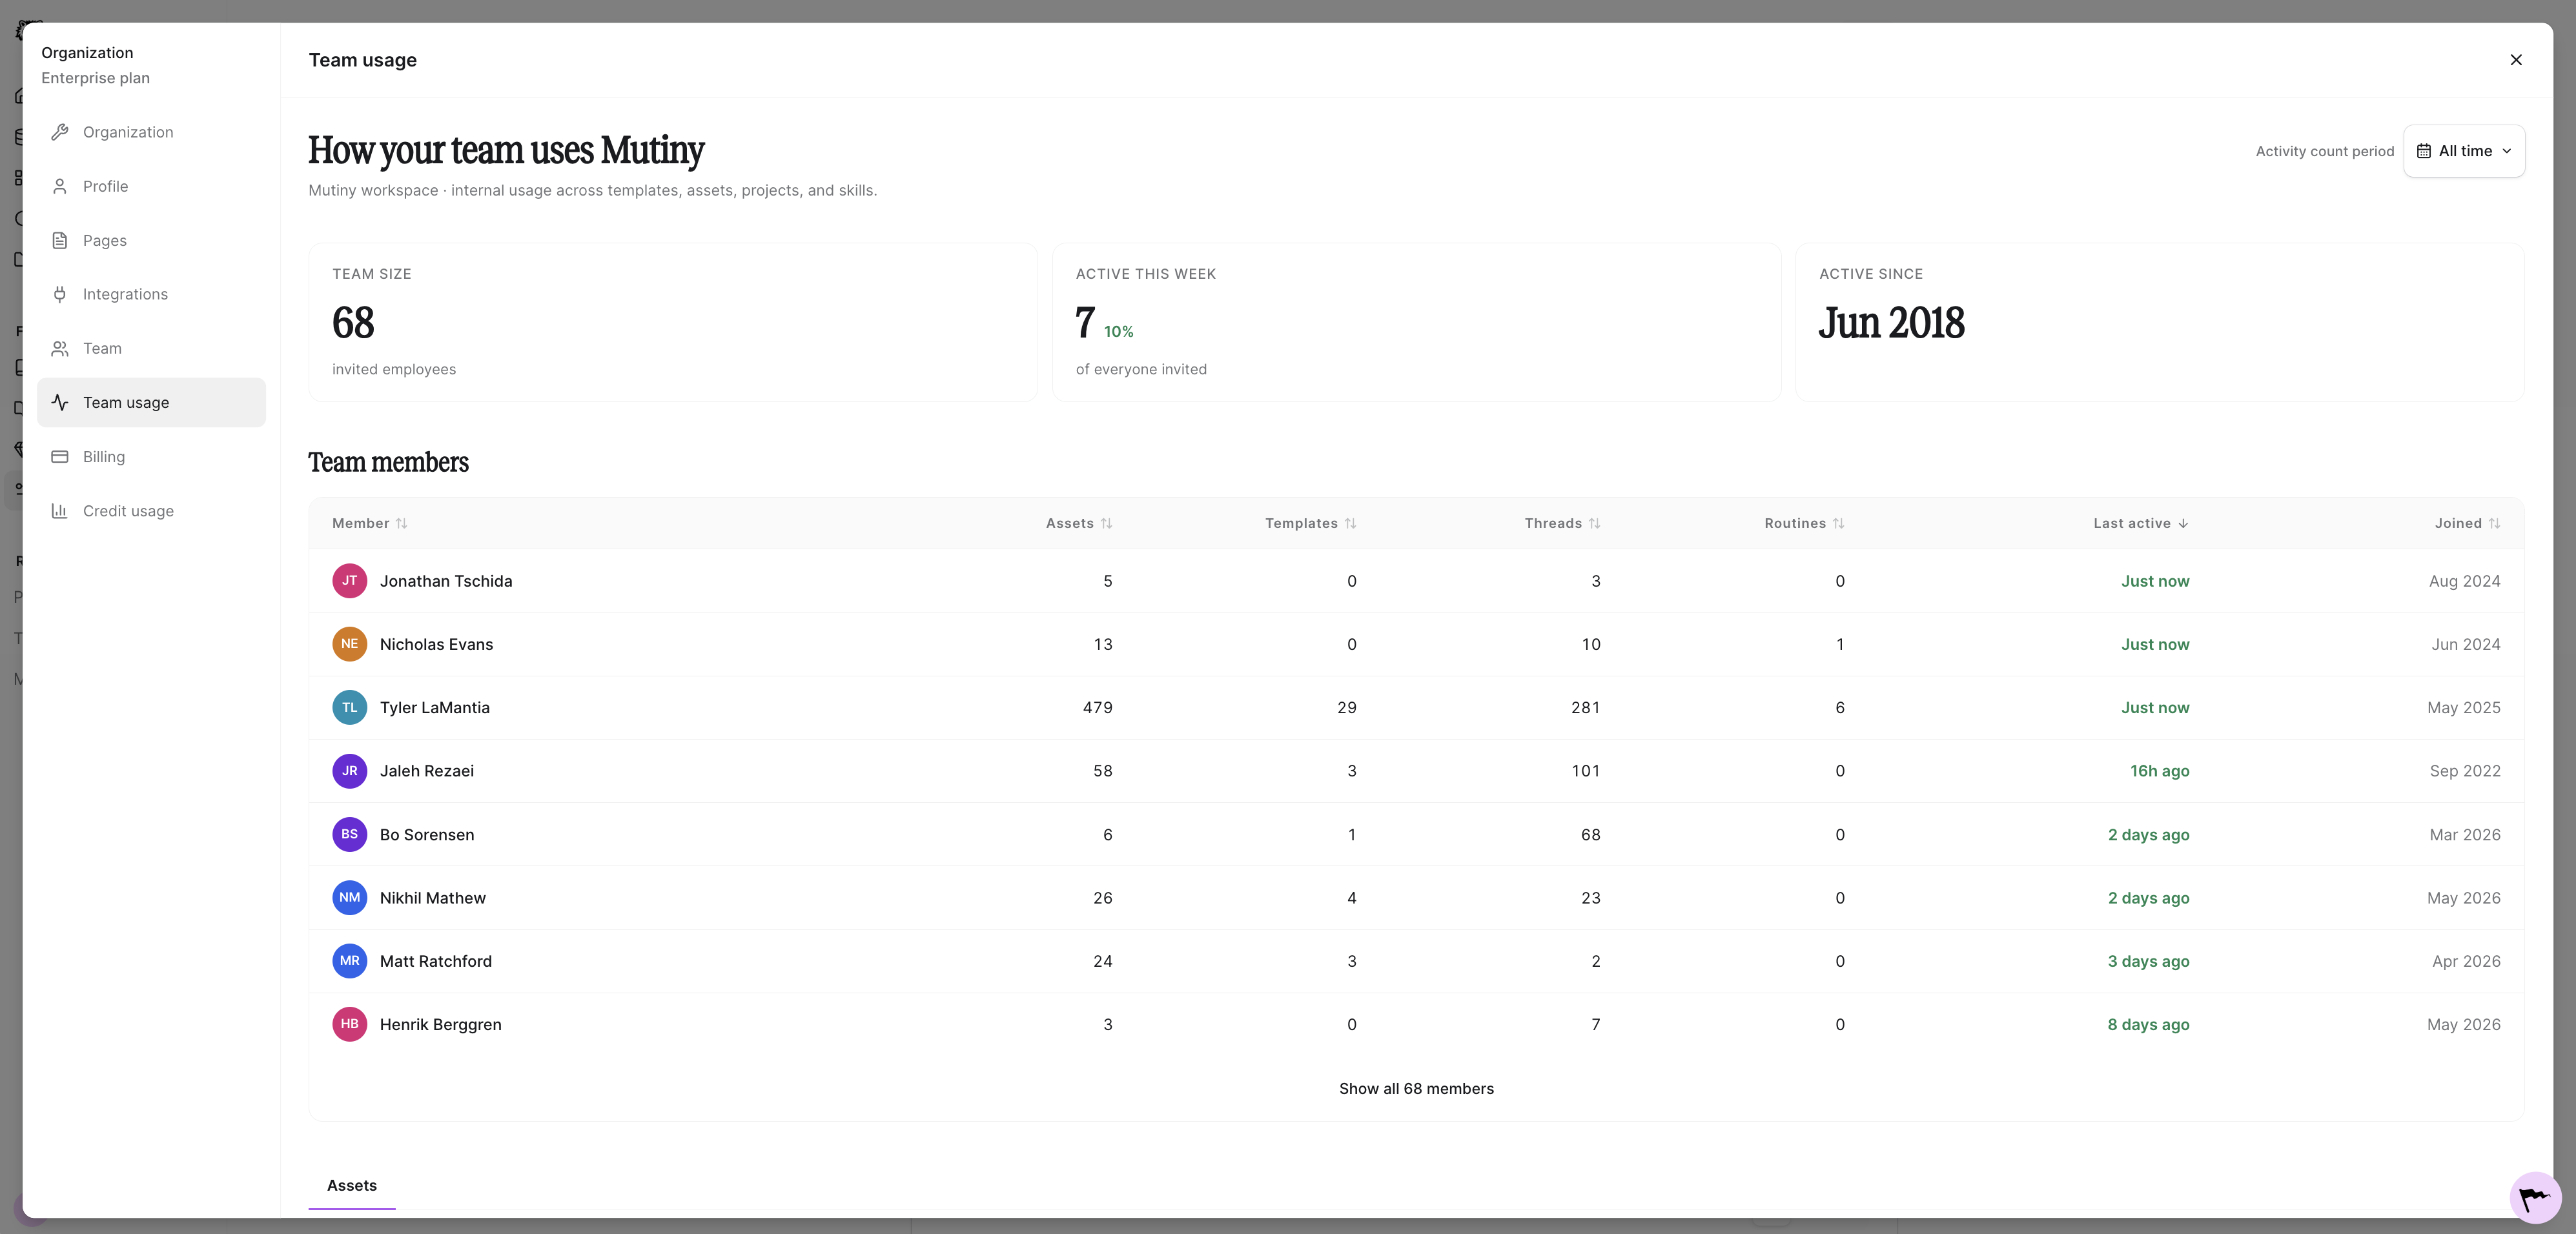This screenshot has height=1234, width=2576.
Task: Click the Team size value 68
Action: (x=353, y=323)
